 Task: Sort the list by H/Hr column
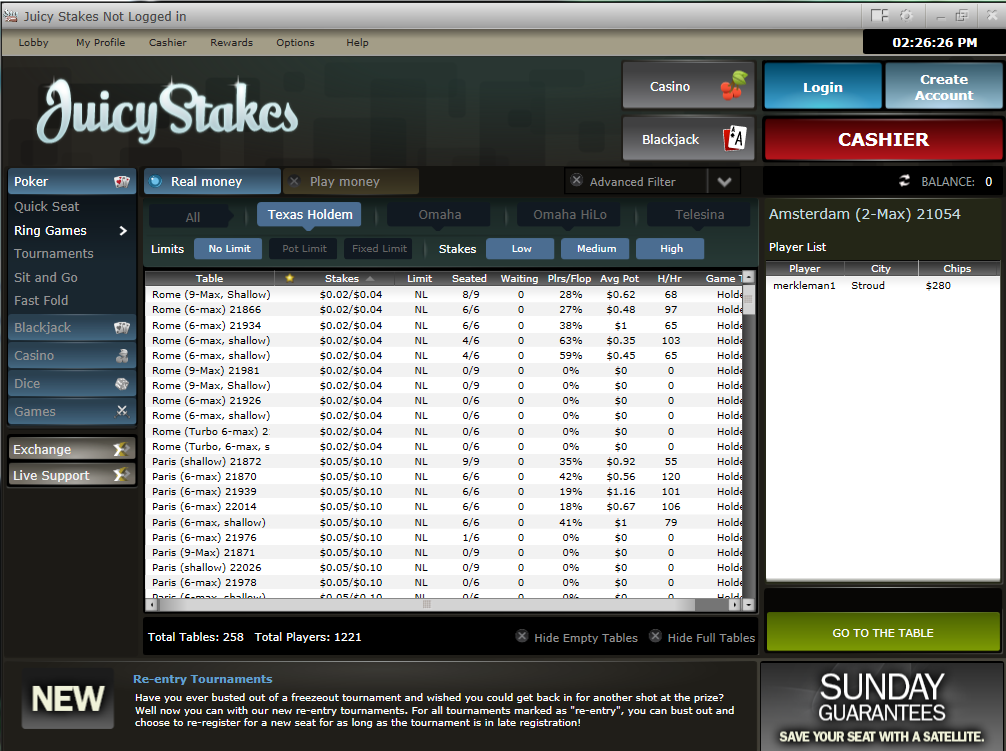click(669, 278)
